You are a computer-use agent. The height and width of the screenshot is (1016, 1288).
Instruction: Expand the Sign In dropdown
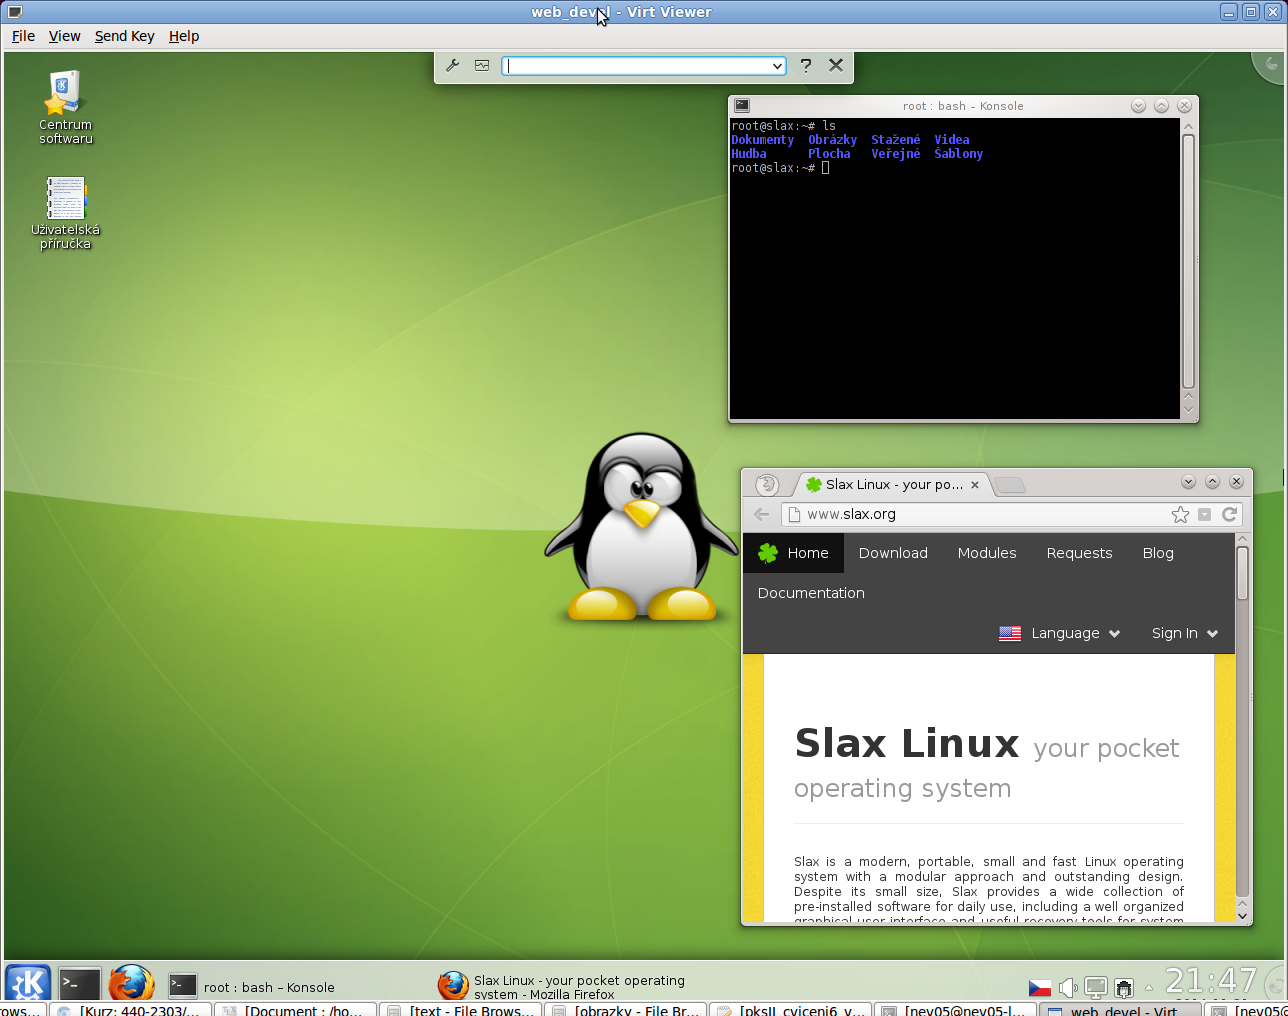pos(1185,633)
